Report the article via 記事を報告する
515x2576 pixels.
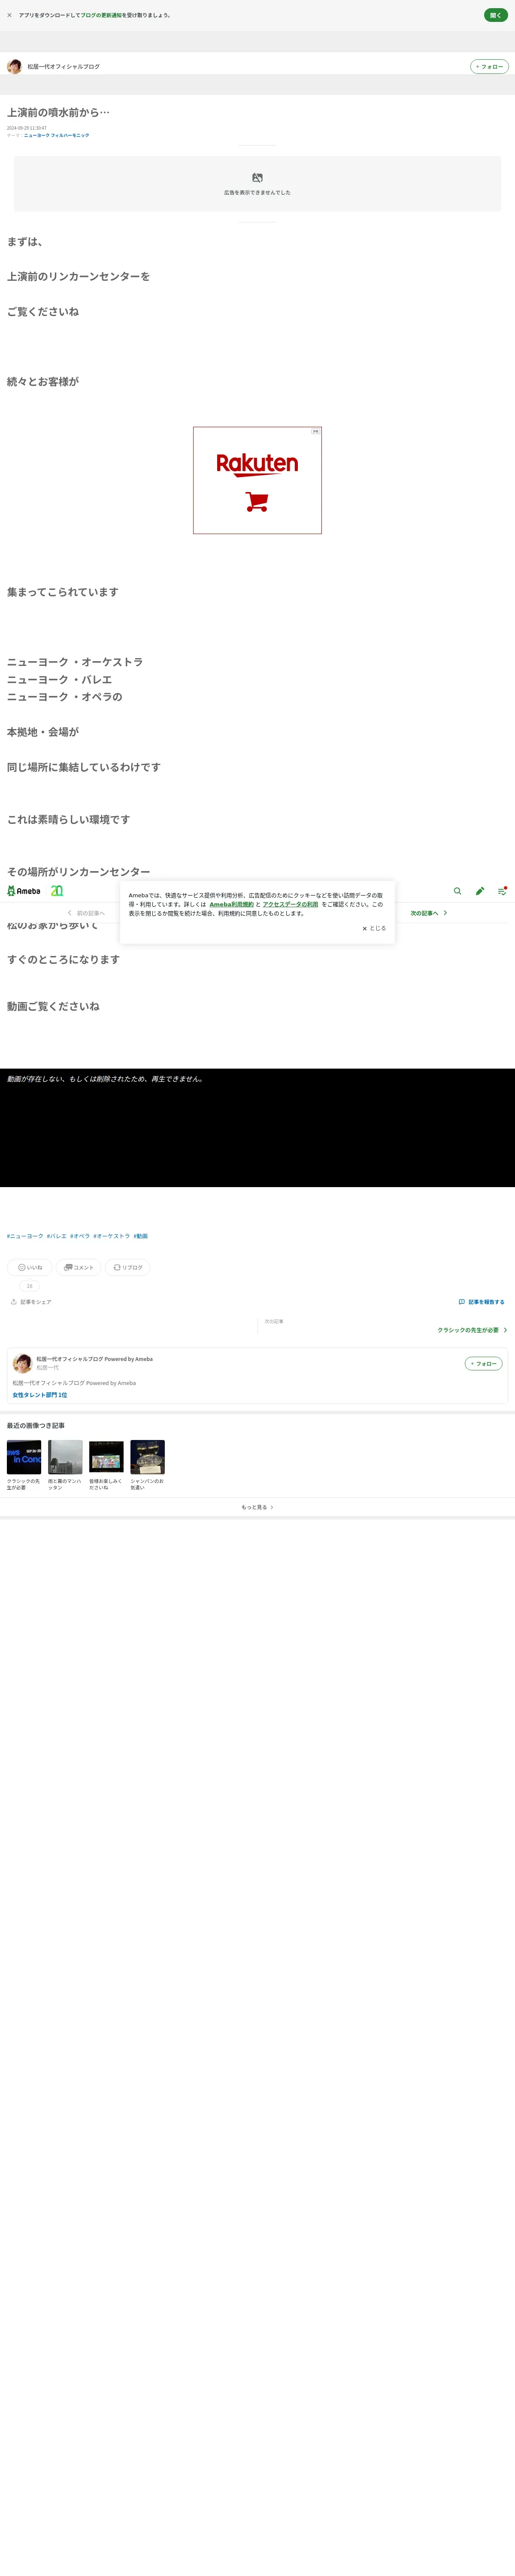tap(481, 1302)
